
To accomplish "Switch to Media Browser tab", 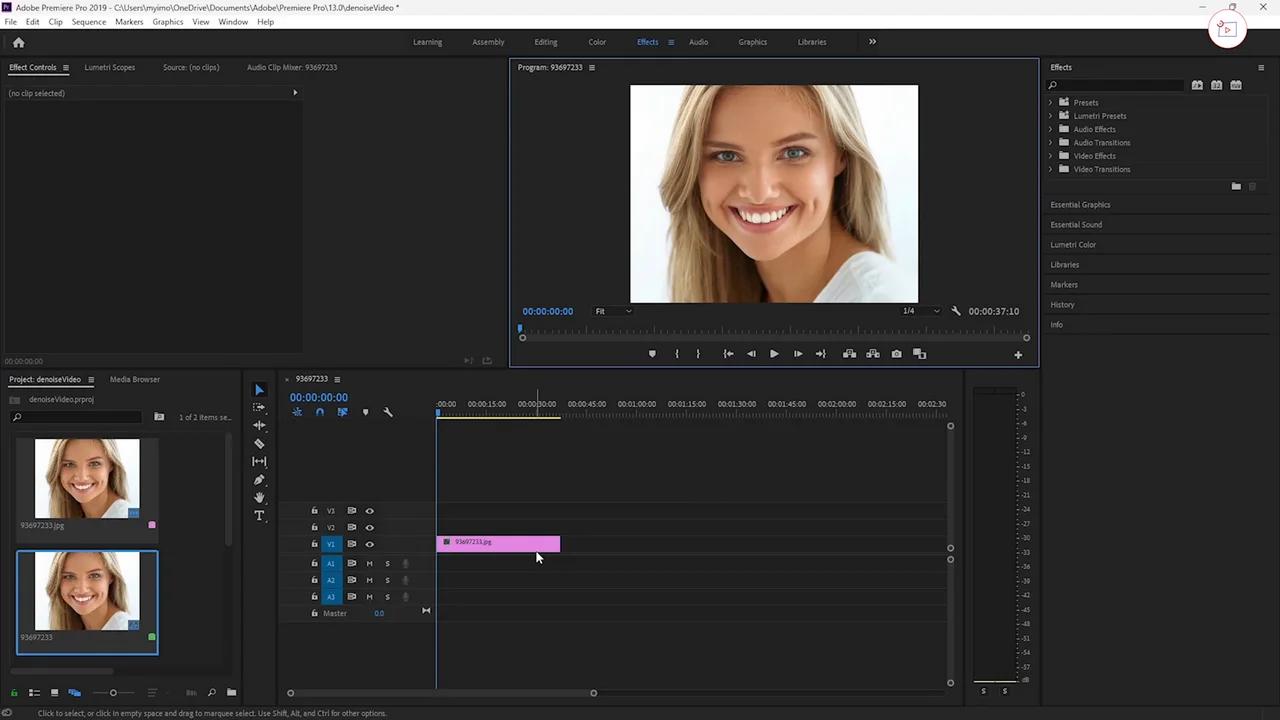I will 135,379.
